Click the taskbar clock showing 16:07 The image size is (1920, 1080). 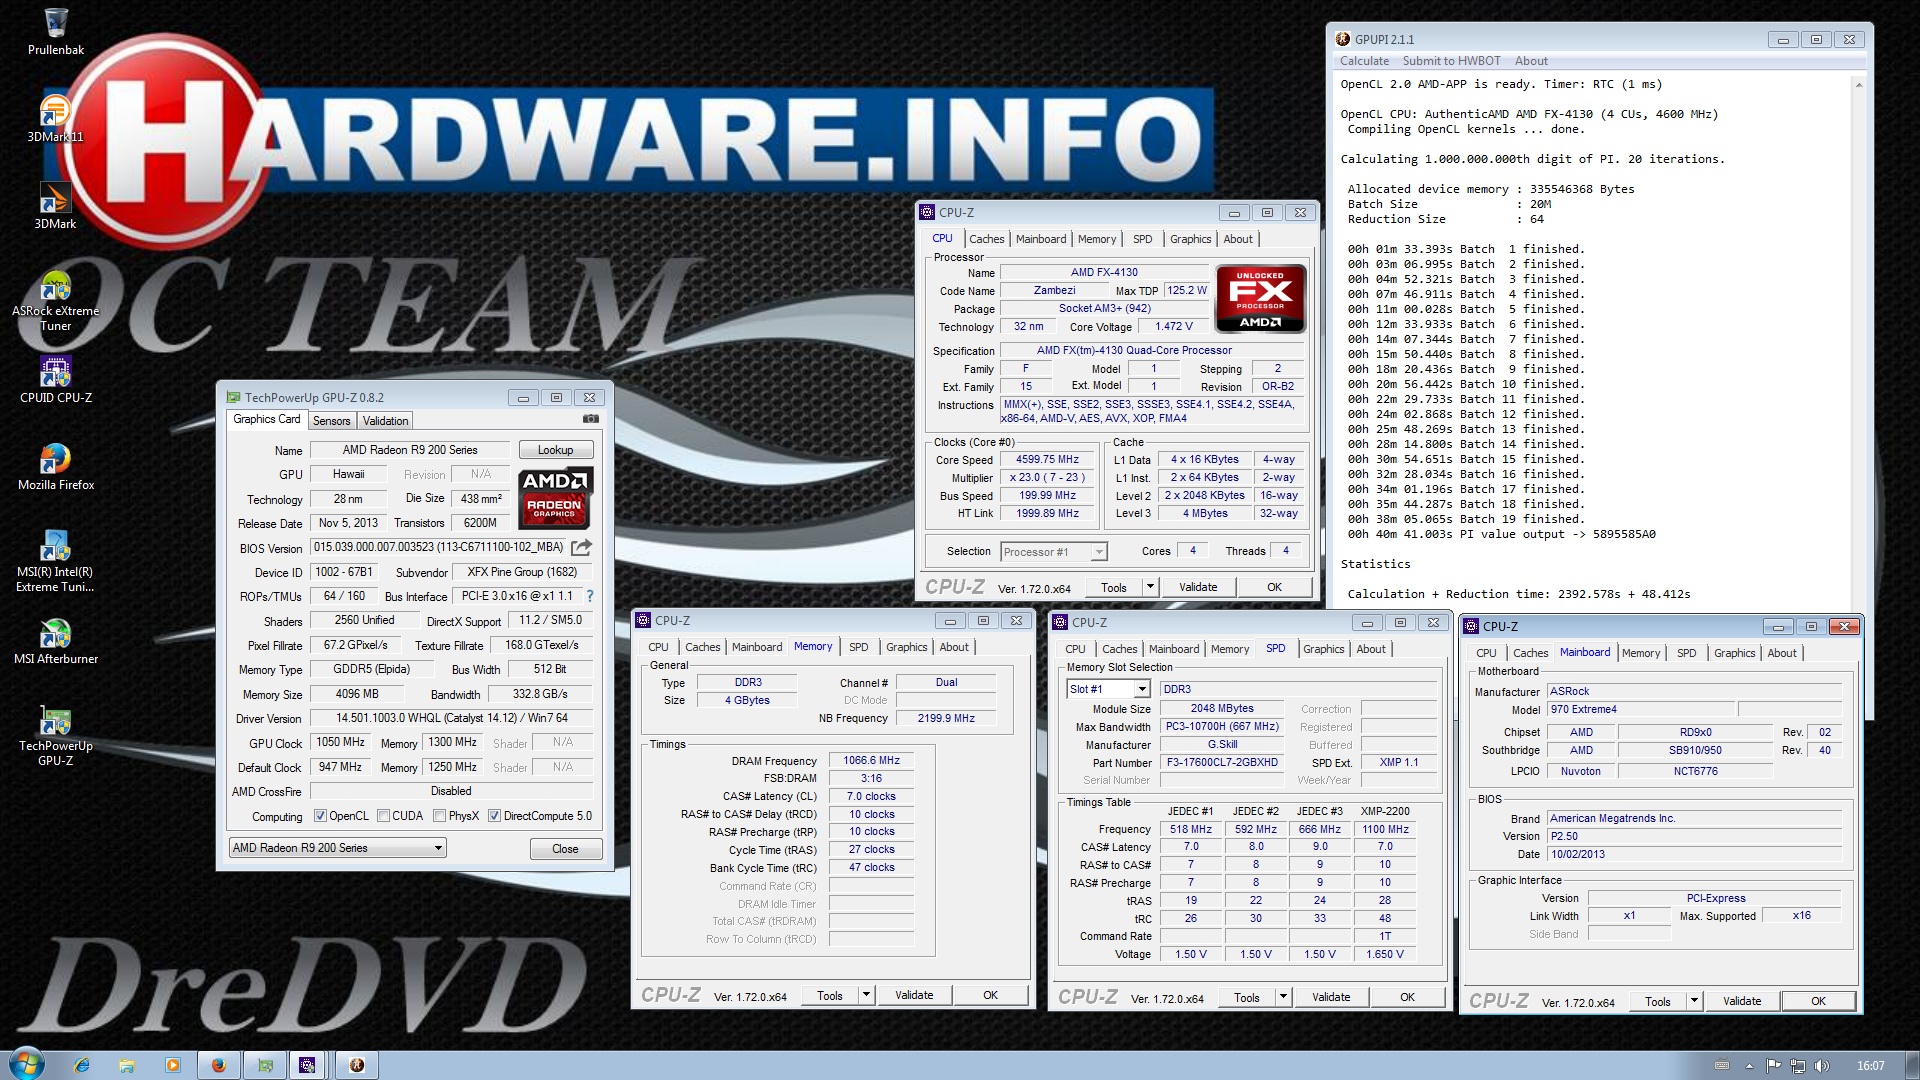coord(1870,1066)
